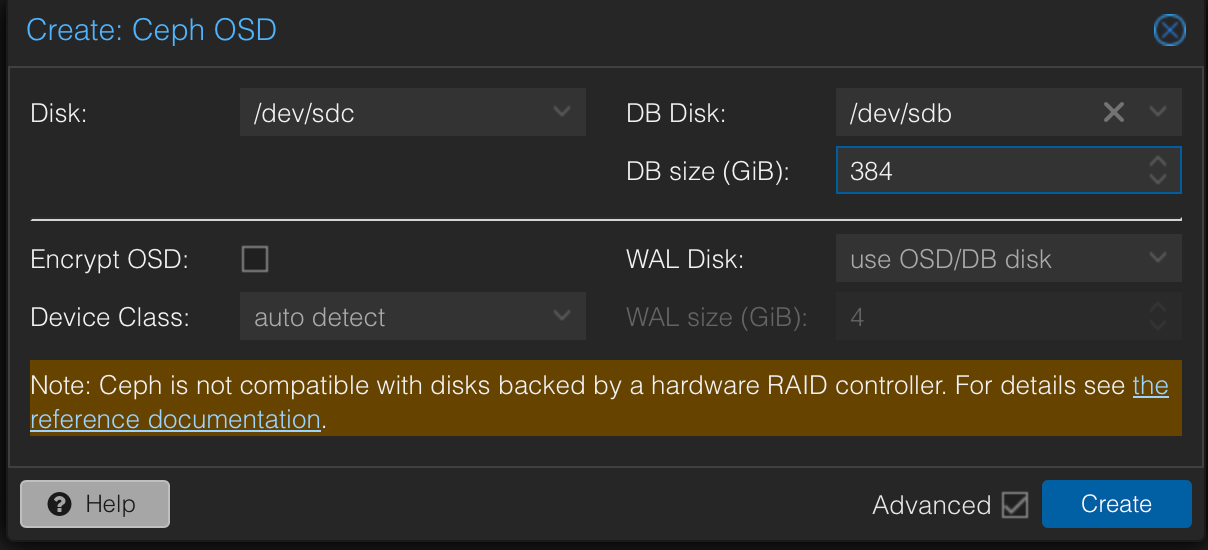Enable the Encrypt OSD checkbox
Image resolution: width=1208 pixels, height=550 pixels.
pyautogui.click(x=255, y=260)
